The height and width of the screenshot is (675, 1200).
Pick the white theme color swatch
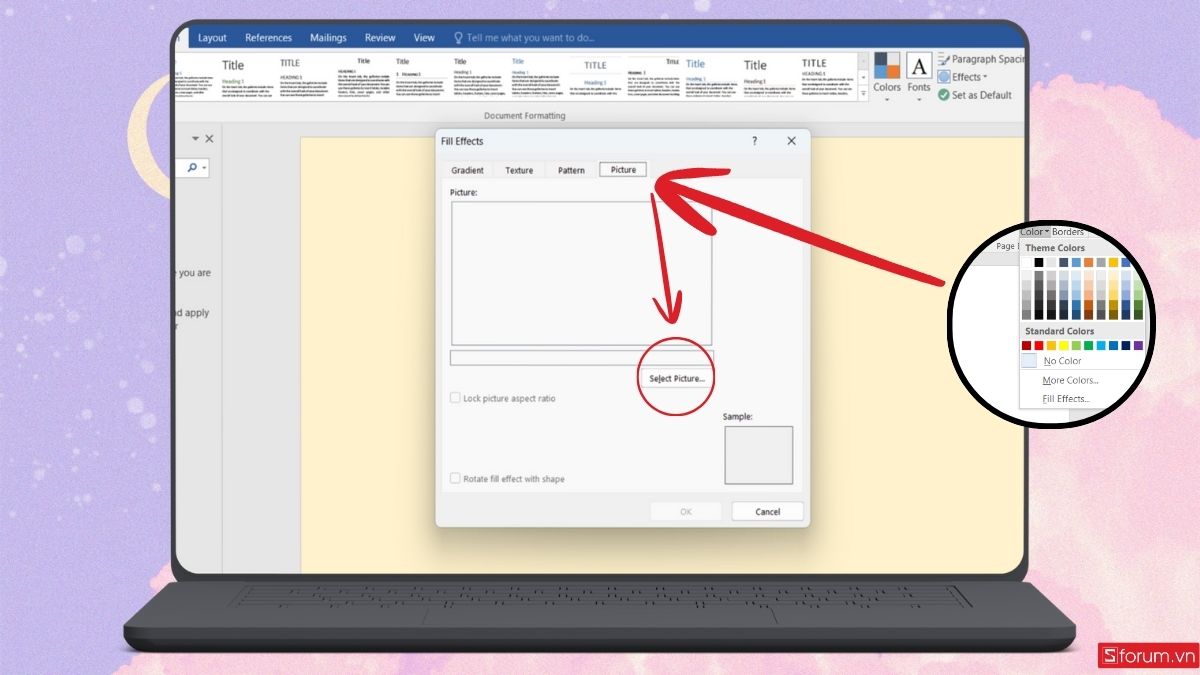1027,262
